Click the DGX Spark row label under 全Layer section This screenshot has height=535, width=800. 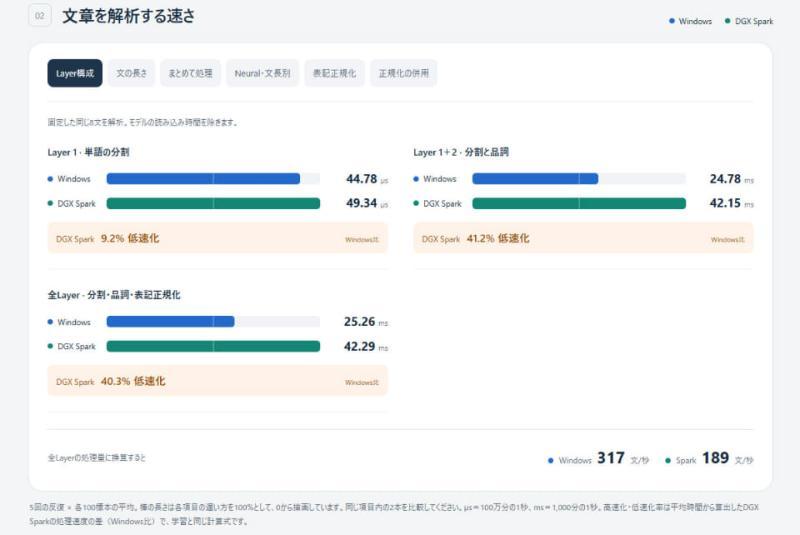point(71,346)
